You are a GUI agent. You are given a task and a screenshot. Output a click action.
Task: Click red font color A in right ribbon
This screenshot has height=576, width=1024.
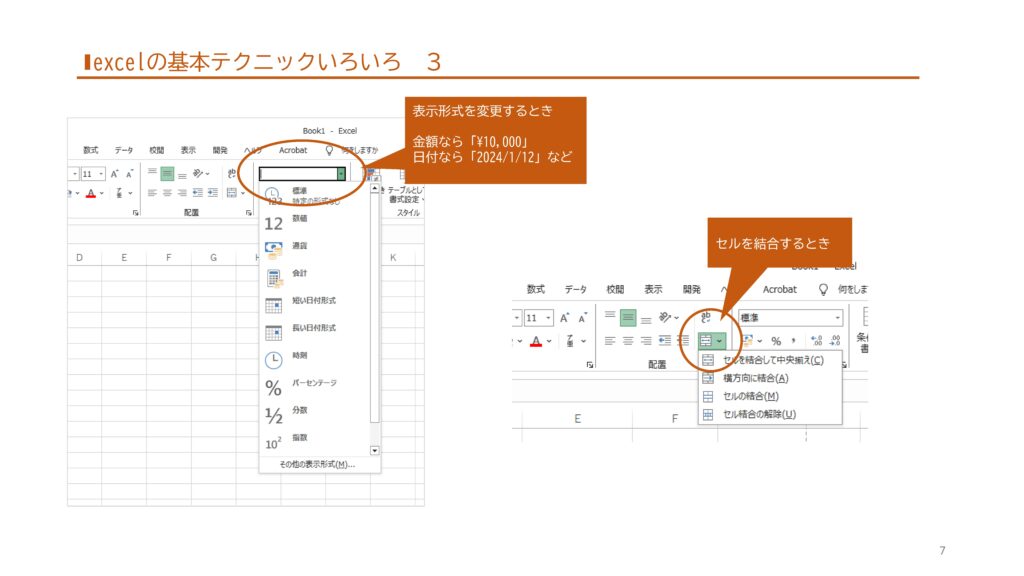[x=535, y=341]
